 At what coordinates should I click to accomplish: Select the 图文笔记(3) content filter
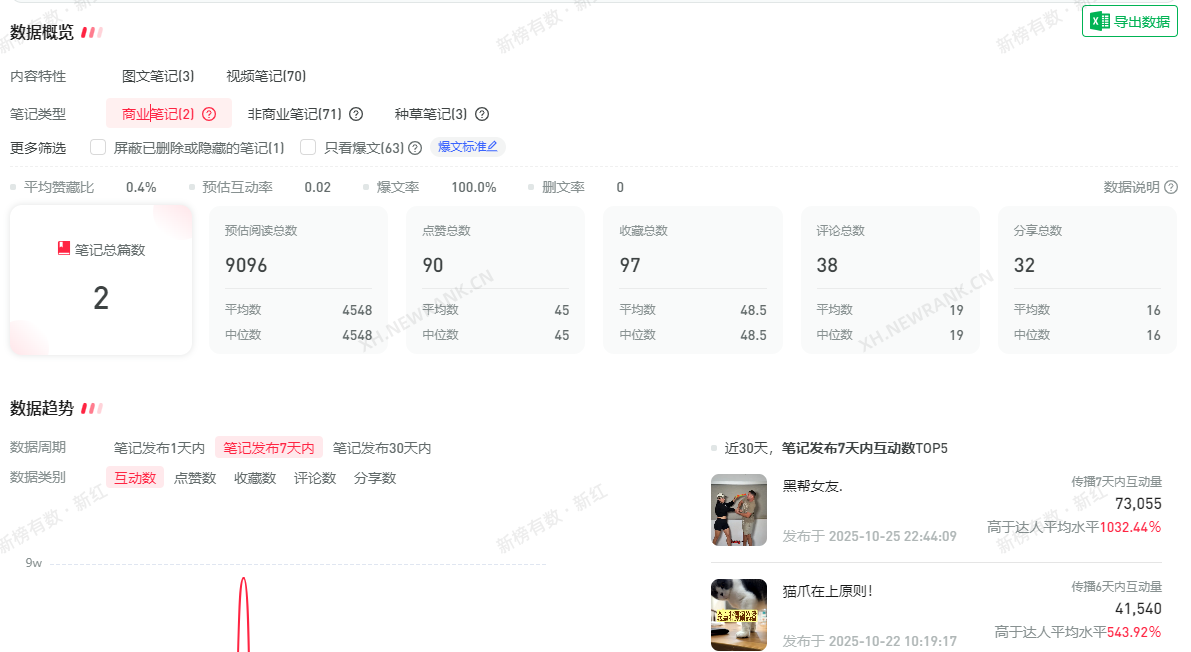pos(158,76)
